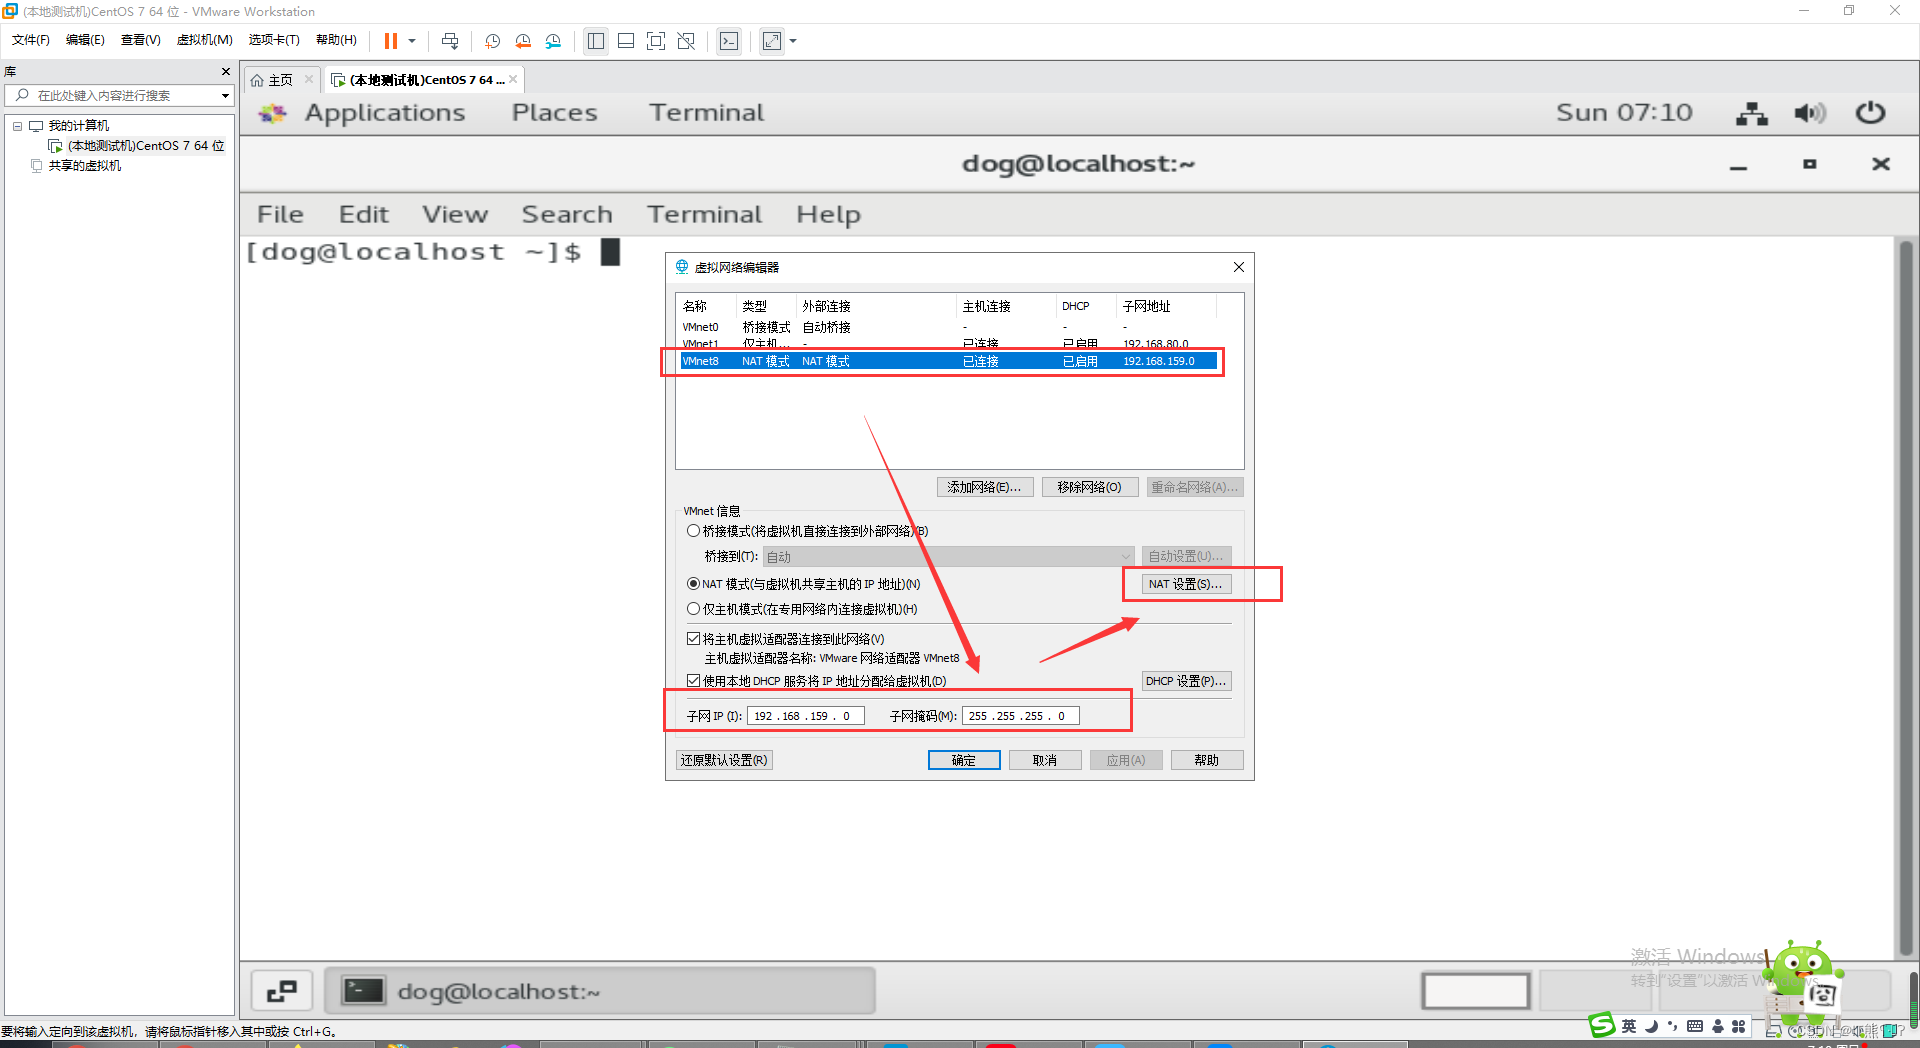Toggle 使用本地 DHCP 服务 checkbox
This screenshot has width=1920, height=1048.
click(x=693, y=681)
